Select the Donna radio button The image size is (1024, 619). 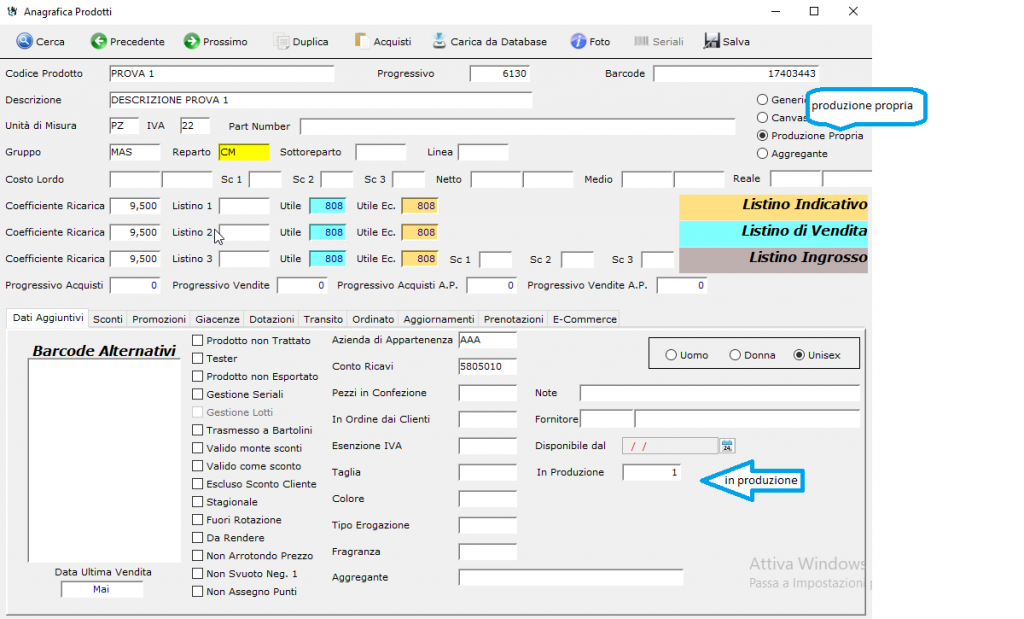click(x=735, y=355)
